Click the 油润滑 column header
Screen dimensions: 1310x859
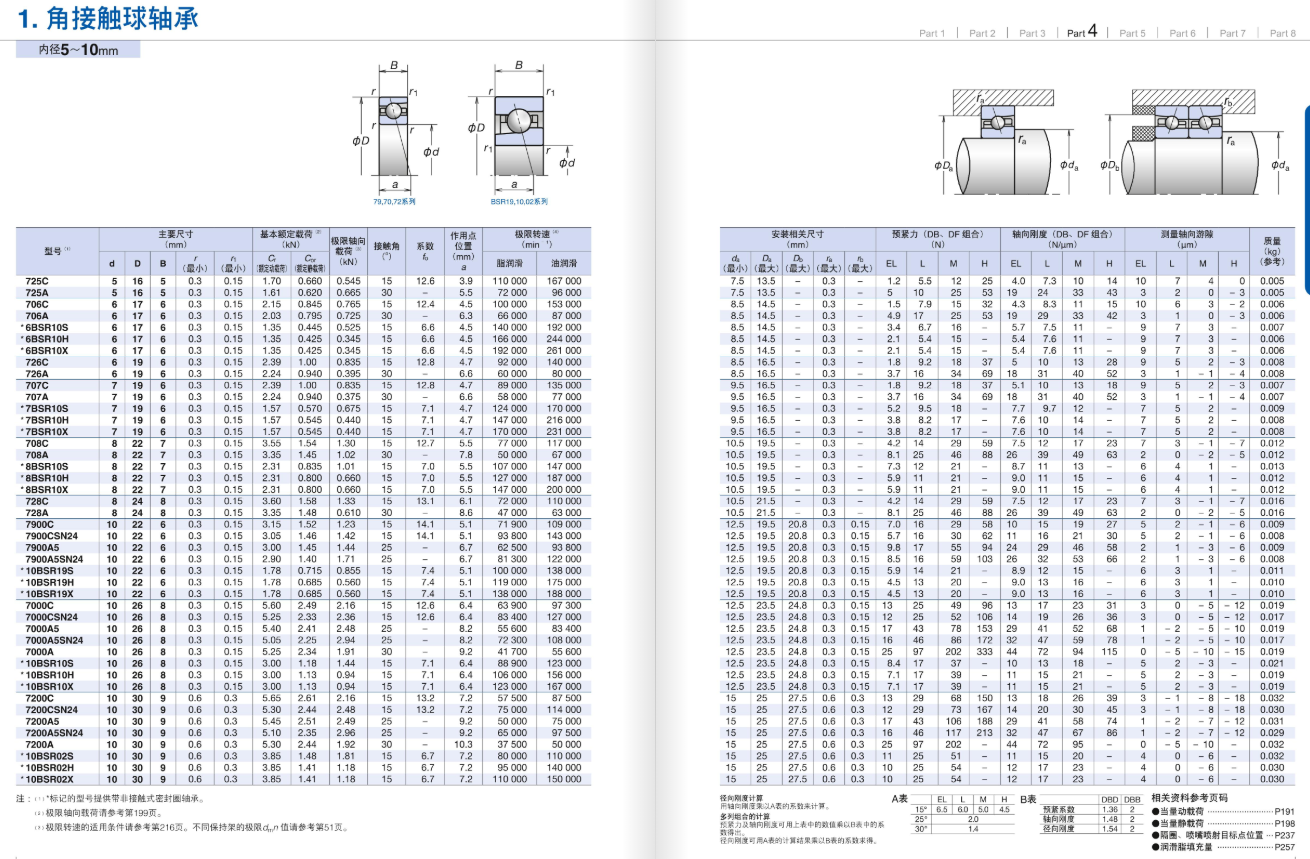coord(564,264)
